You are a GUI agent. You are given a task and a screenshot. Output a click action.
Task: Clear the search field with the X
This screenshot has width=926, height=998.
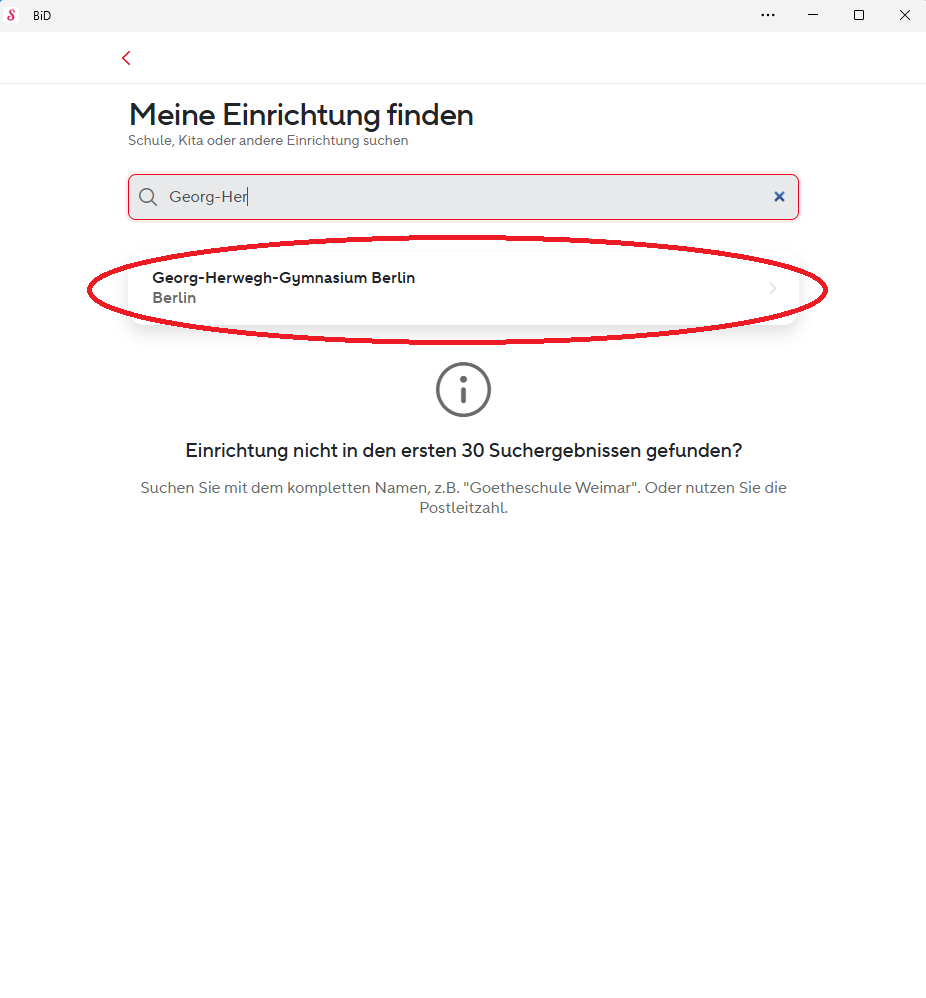pyautogui.click(x=779, y=197)
